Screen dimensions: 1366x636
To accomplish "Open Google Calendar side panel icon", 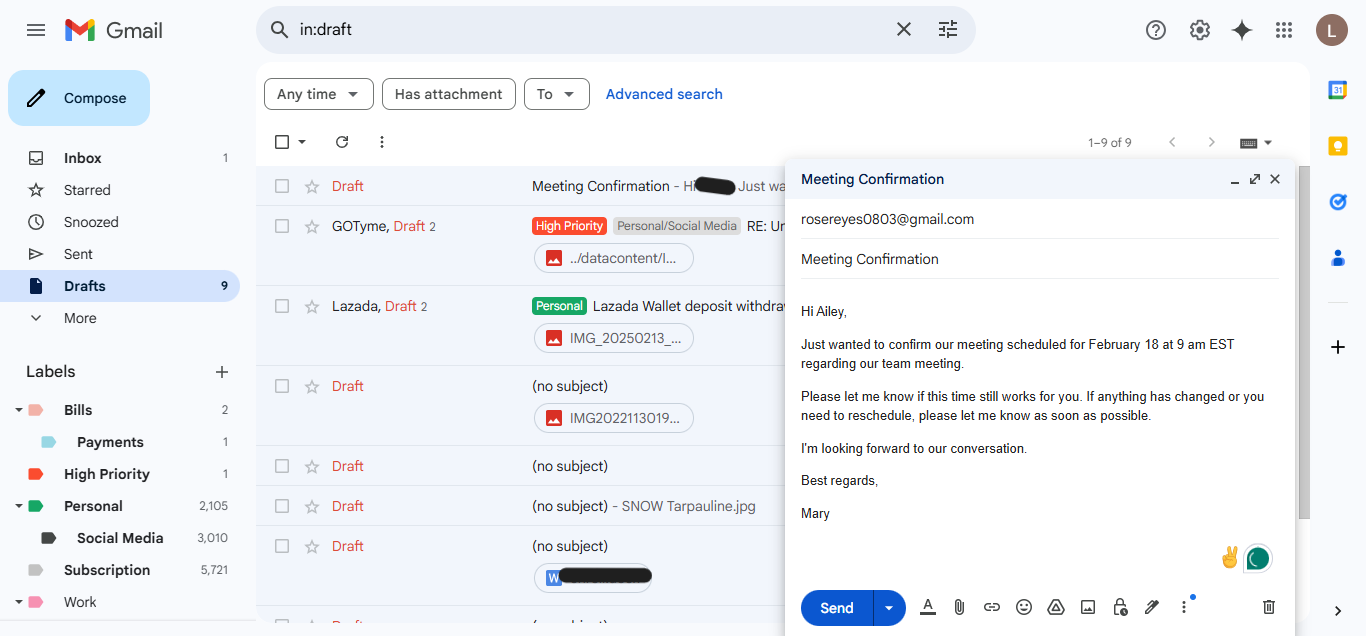I will [x=1338, y=90].
